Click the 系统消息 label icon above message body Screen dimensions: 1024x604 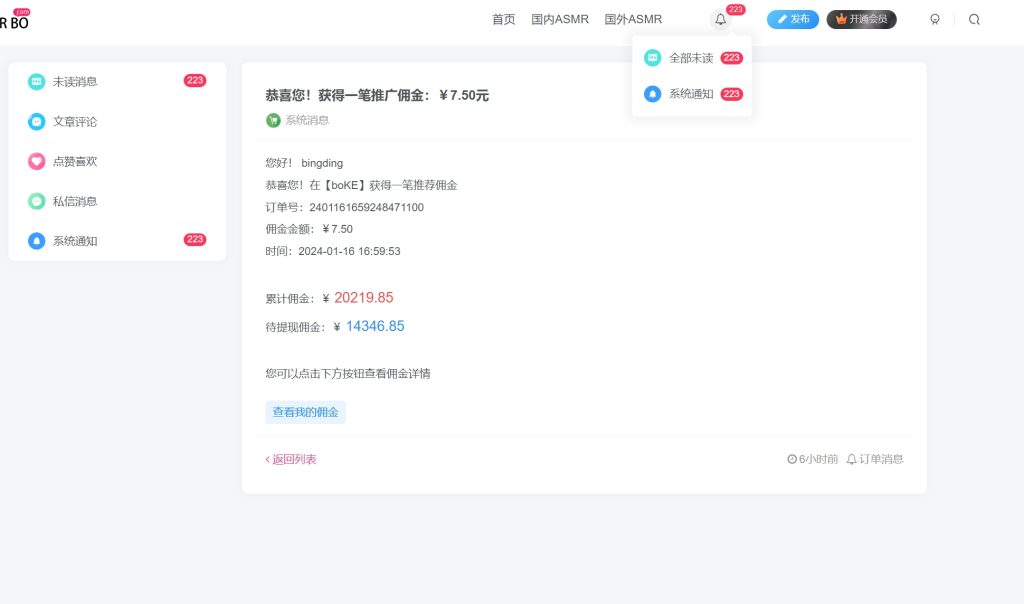[271, 120]
